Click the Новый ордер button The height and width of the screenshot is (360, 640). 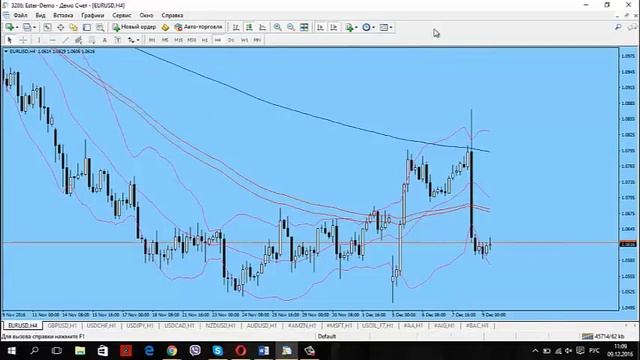(x=134, y=27)
